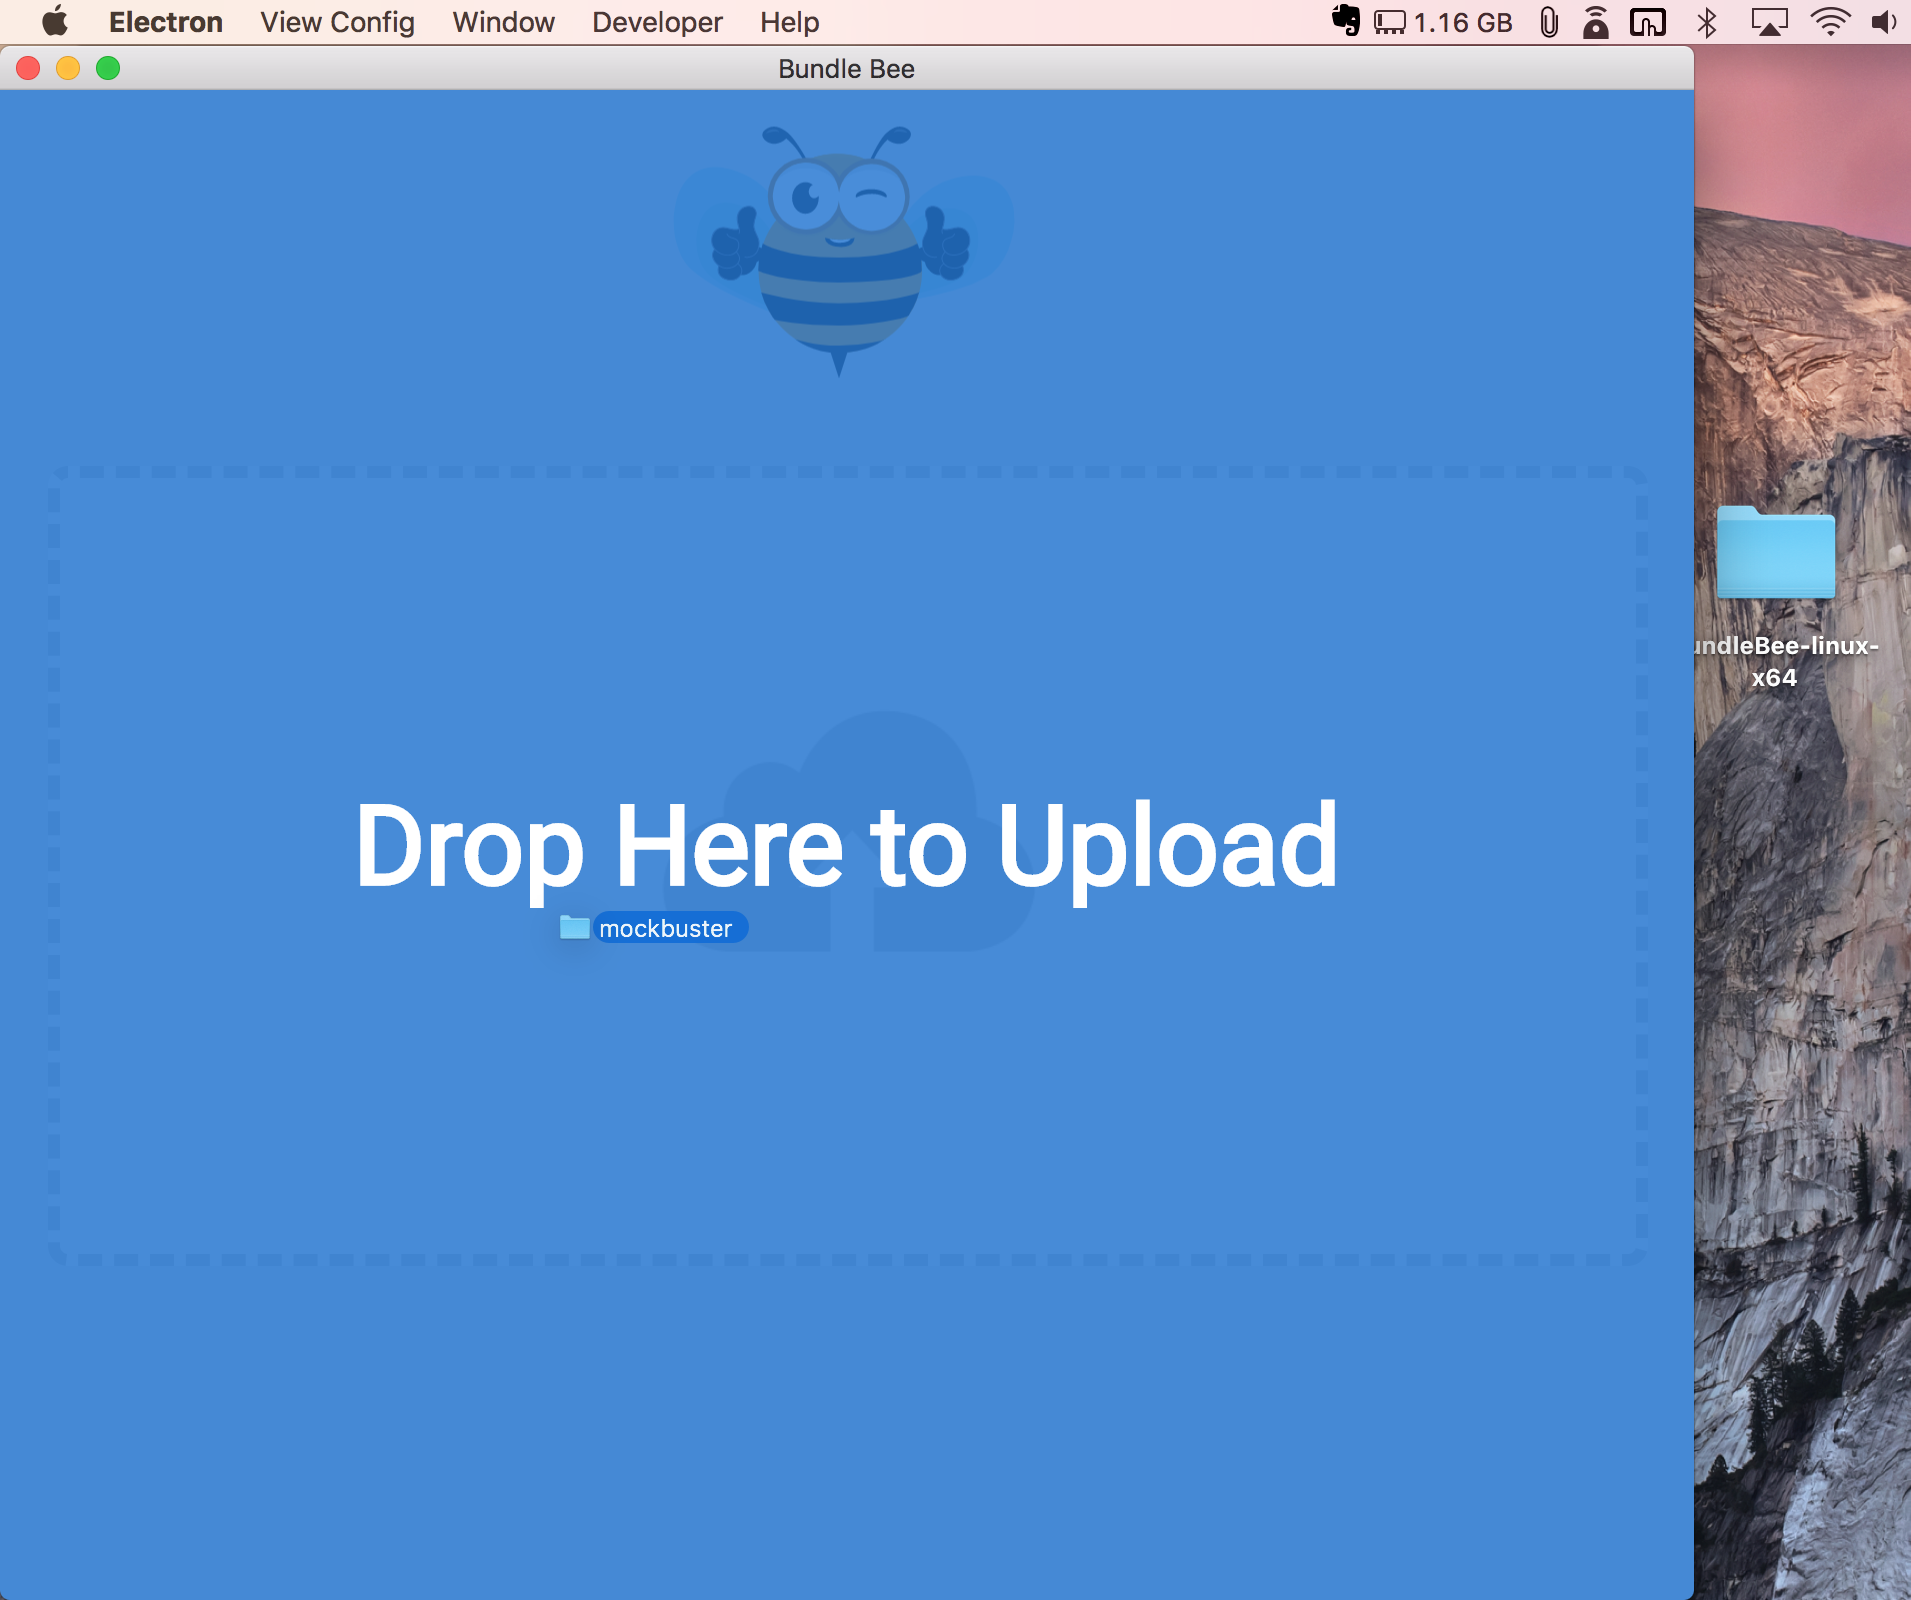Select the BundleBee-linux-x64 desktop folder

pos(1776,552)
